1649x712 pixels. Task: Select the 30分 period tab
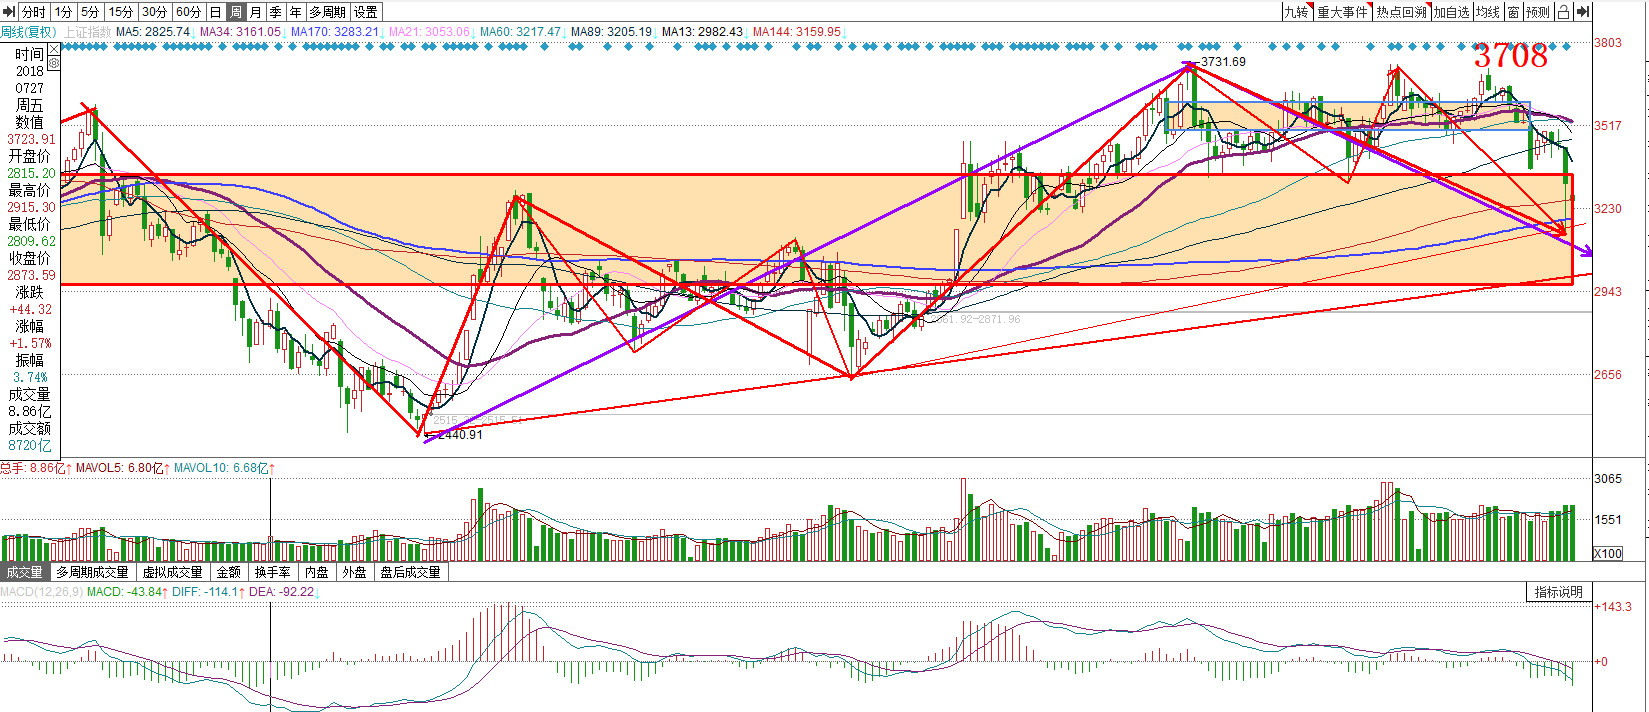coord(155,12)
